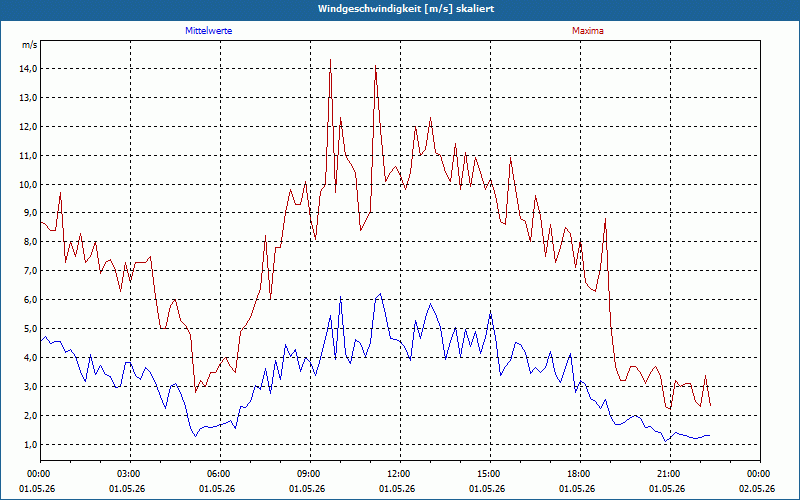Click the 13,0 y-axis value
Screen dimensions: 800x500
tap(28, 98)
